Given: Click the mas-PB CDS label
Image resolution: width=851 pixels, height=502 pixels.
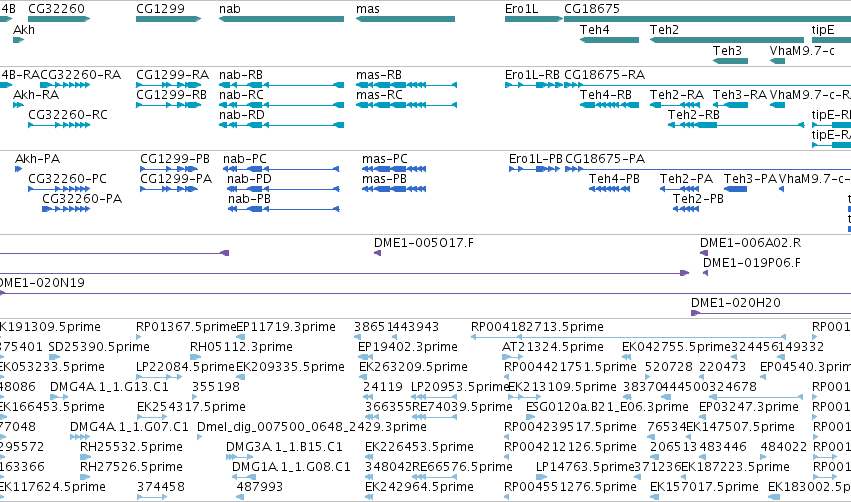Looking at the screenshot, I should pos(384,179).
